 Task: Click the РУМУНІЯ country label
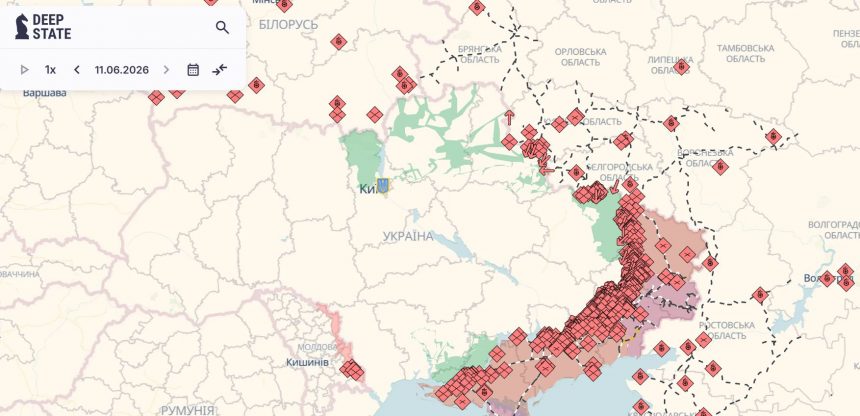coord(188,410)
